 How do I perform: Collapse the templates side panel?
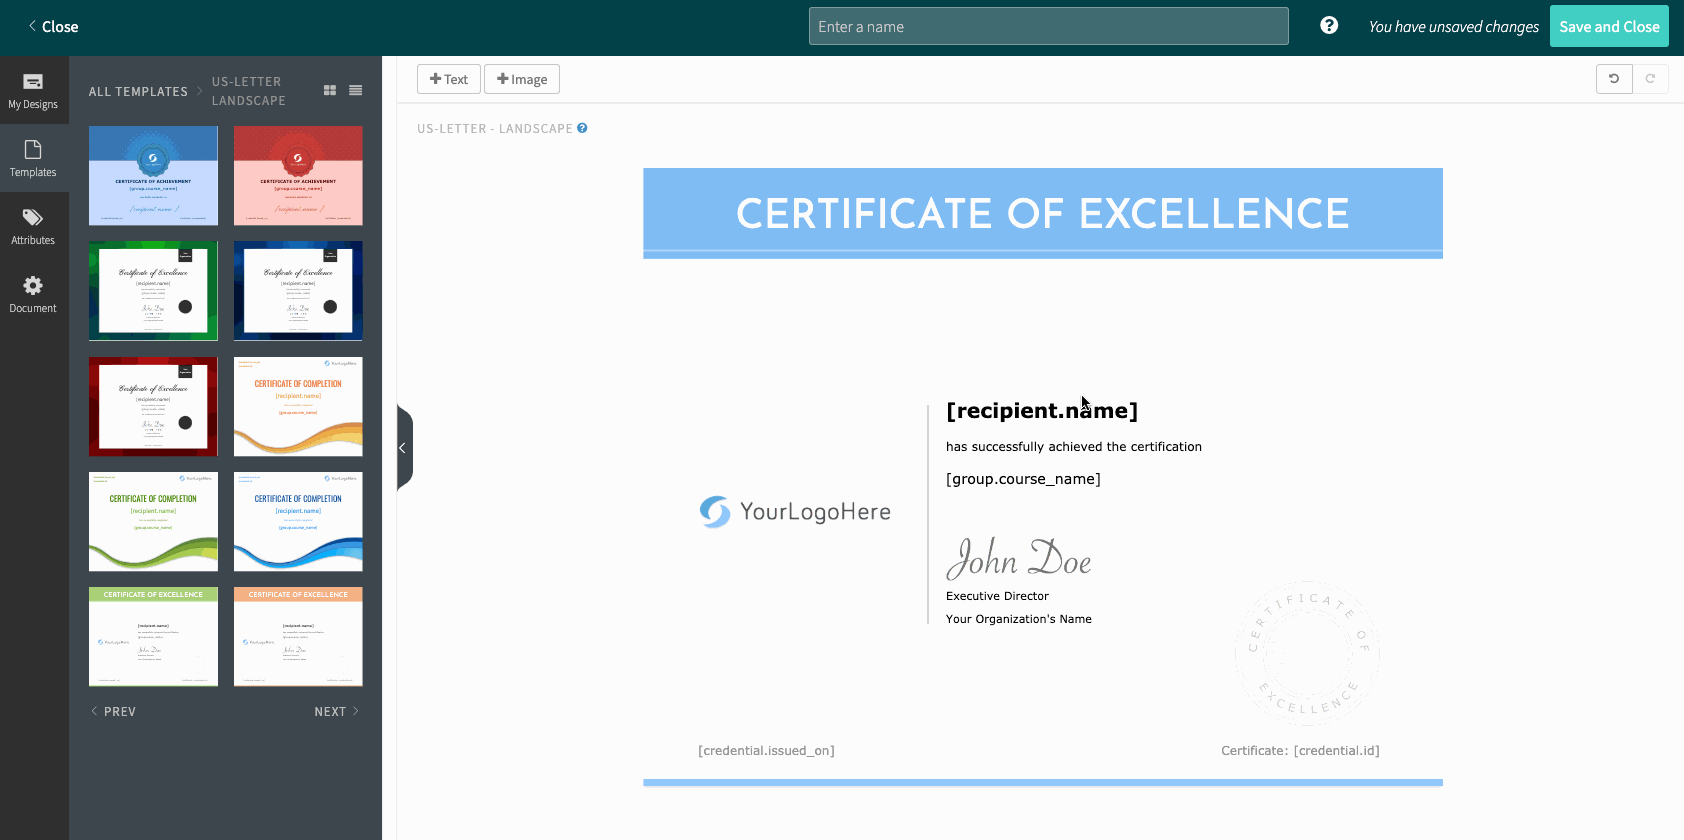[403, 448]
